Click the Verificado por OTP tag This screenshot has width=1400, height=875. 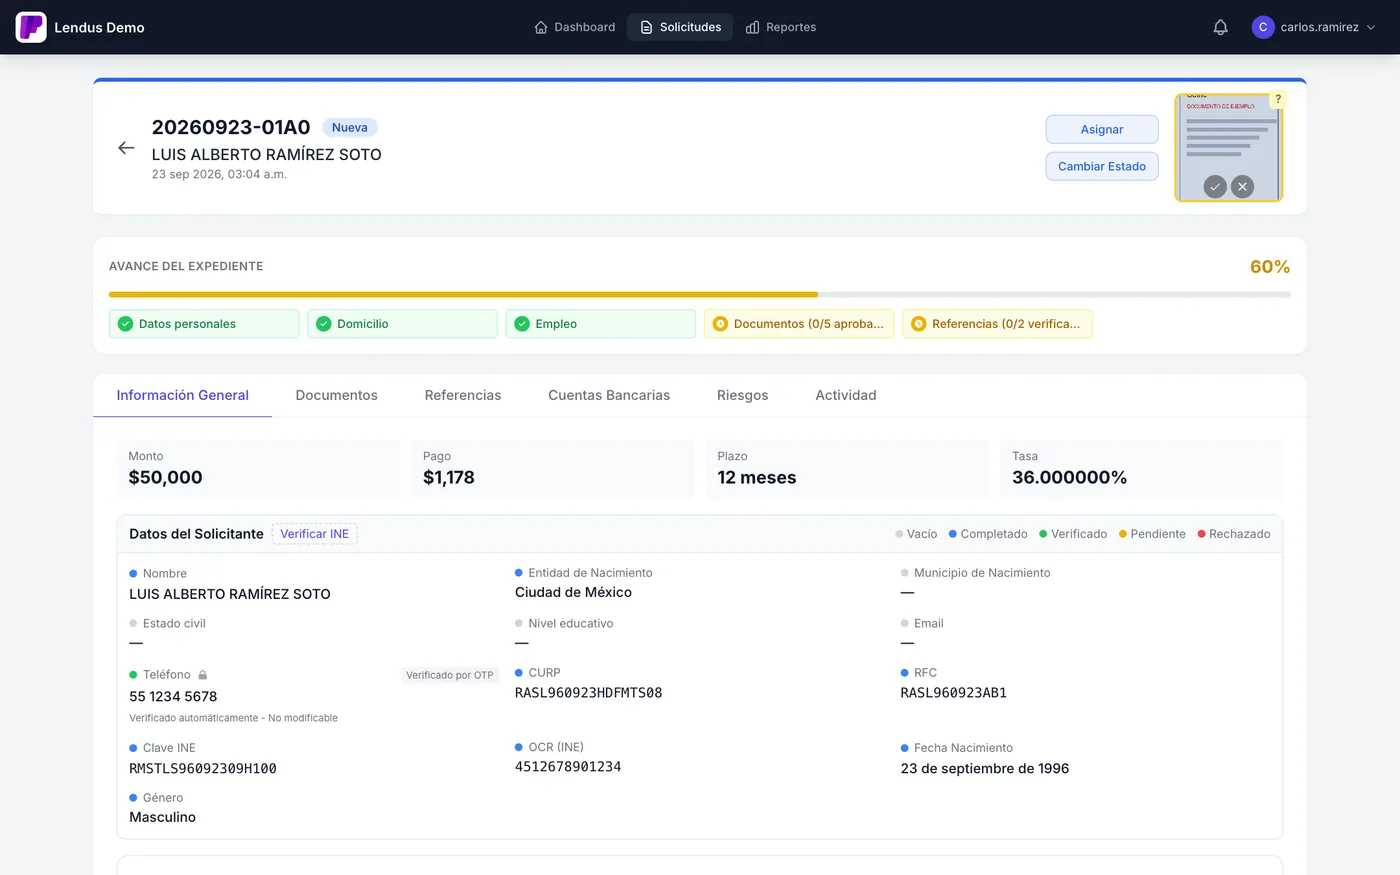click(x=450, y=675)
